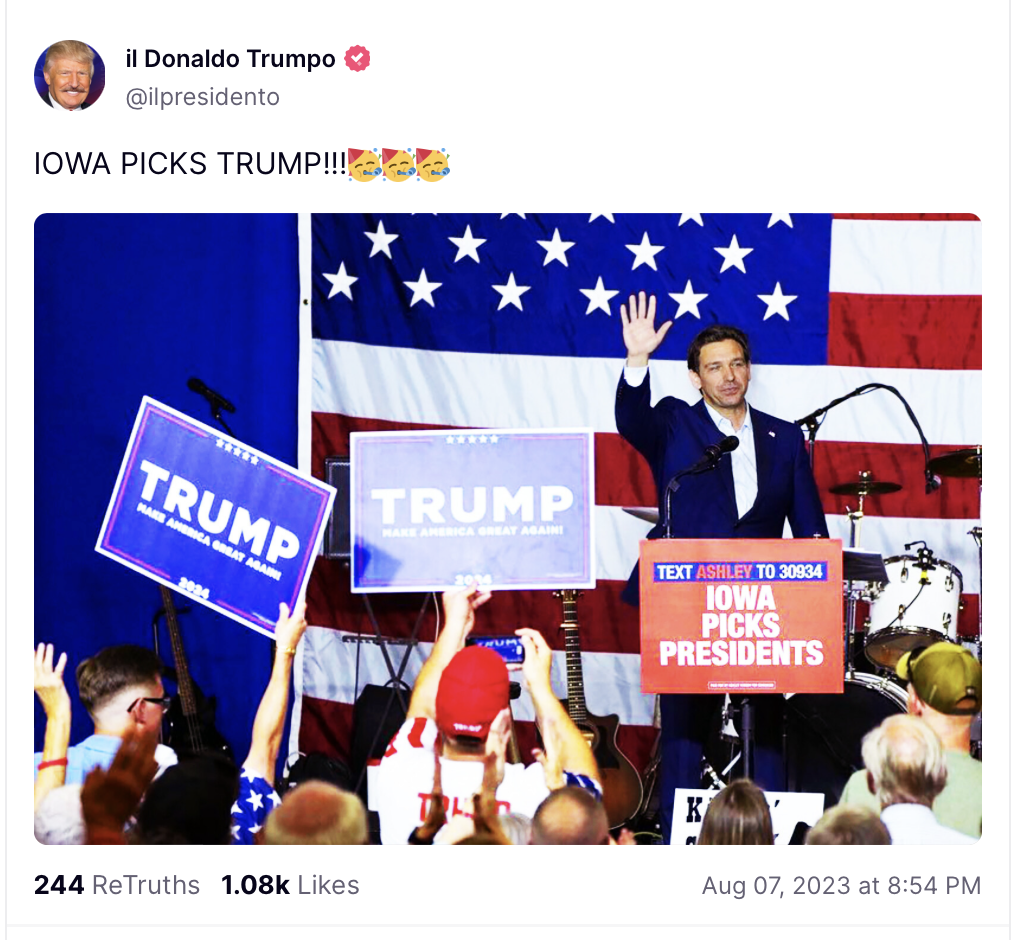Image resolution: width=1018 pixels, height=940 pixels.
Task: Click the red verified badge checkmark
Action: pyautogui.click(x=357, y=58)
